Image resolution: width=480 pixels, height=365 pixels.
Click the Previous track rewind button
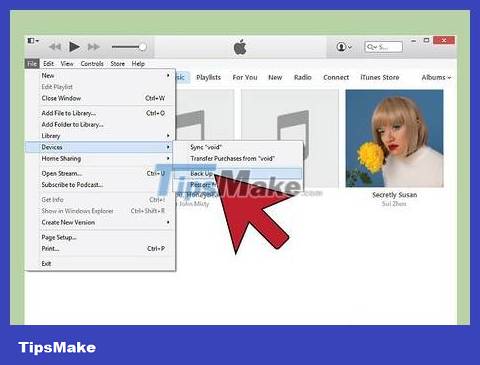pyautogui.click(x=55, y=47)
